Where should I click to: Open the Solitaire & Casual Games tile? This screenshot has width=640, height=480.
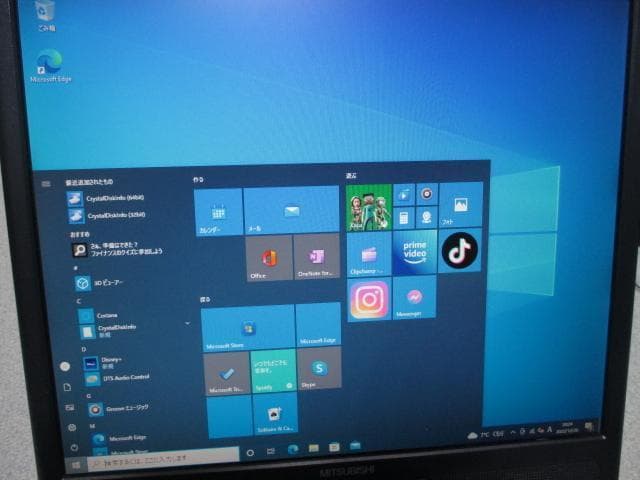click(x=275, y=414)
